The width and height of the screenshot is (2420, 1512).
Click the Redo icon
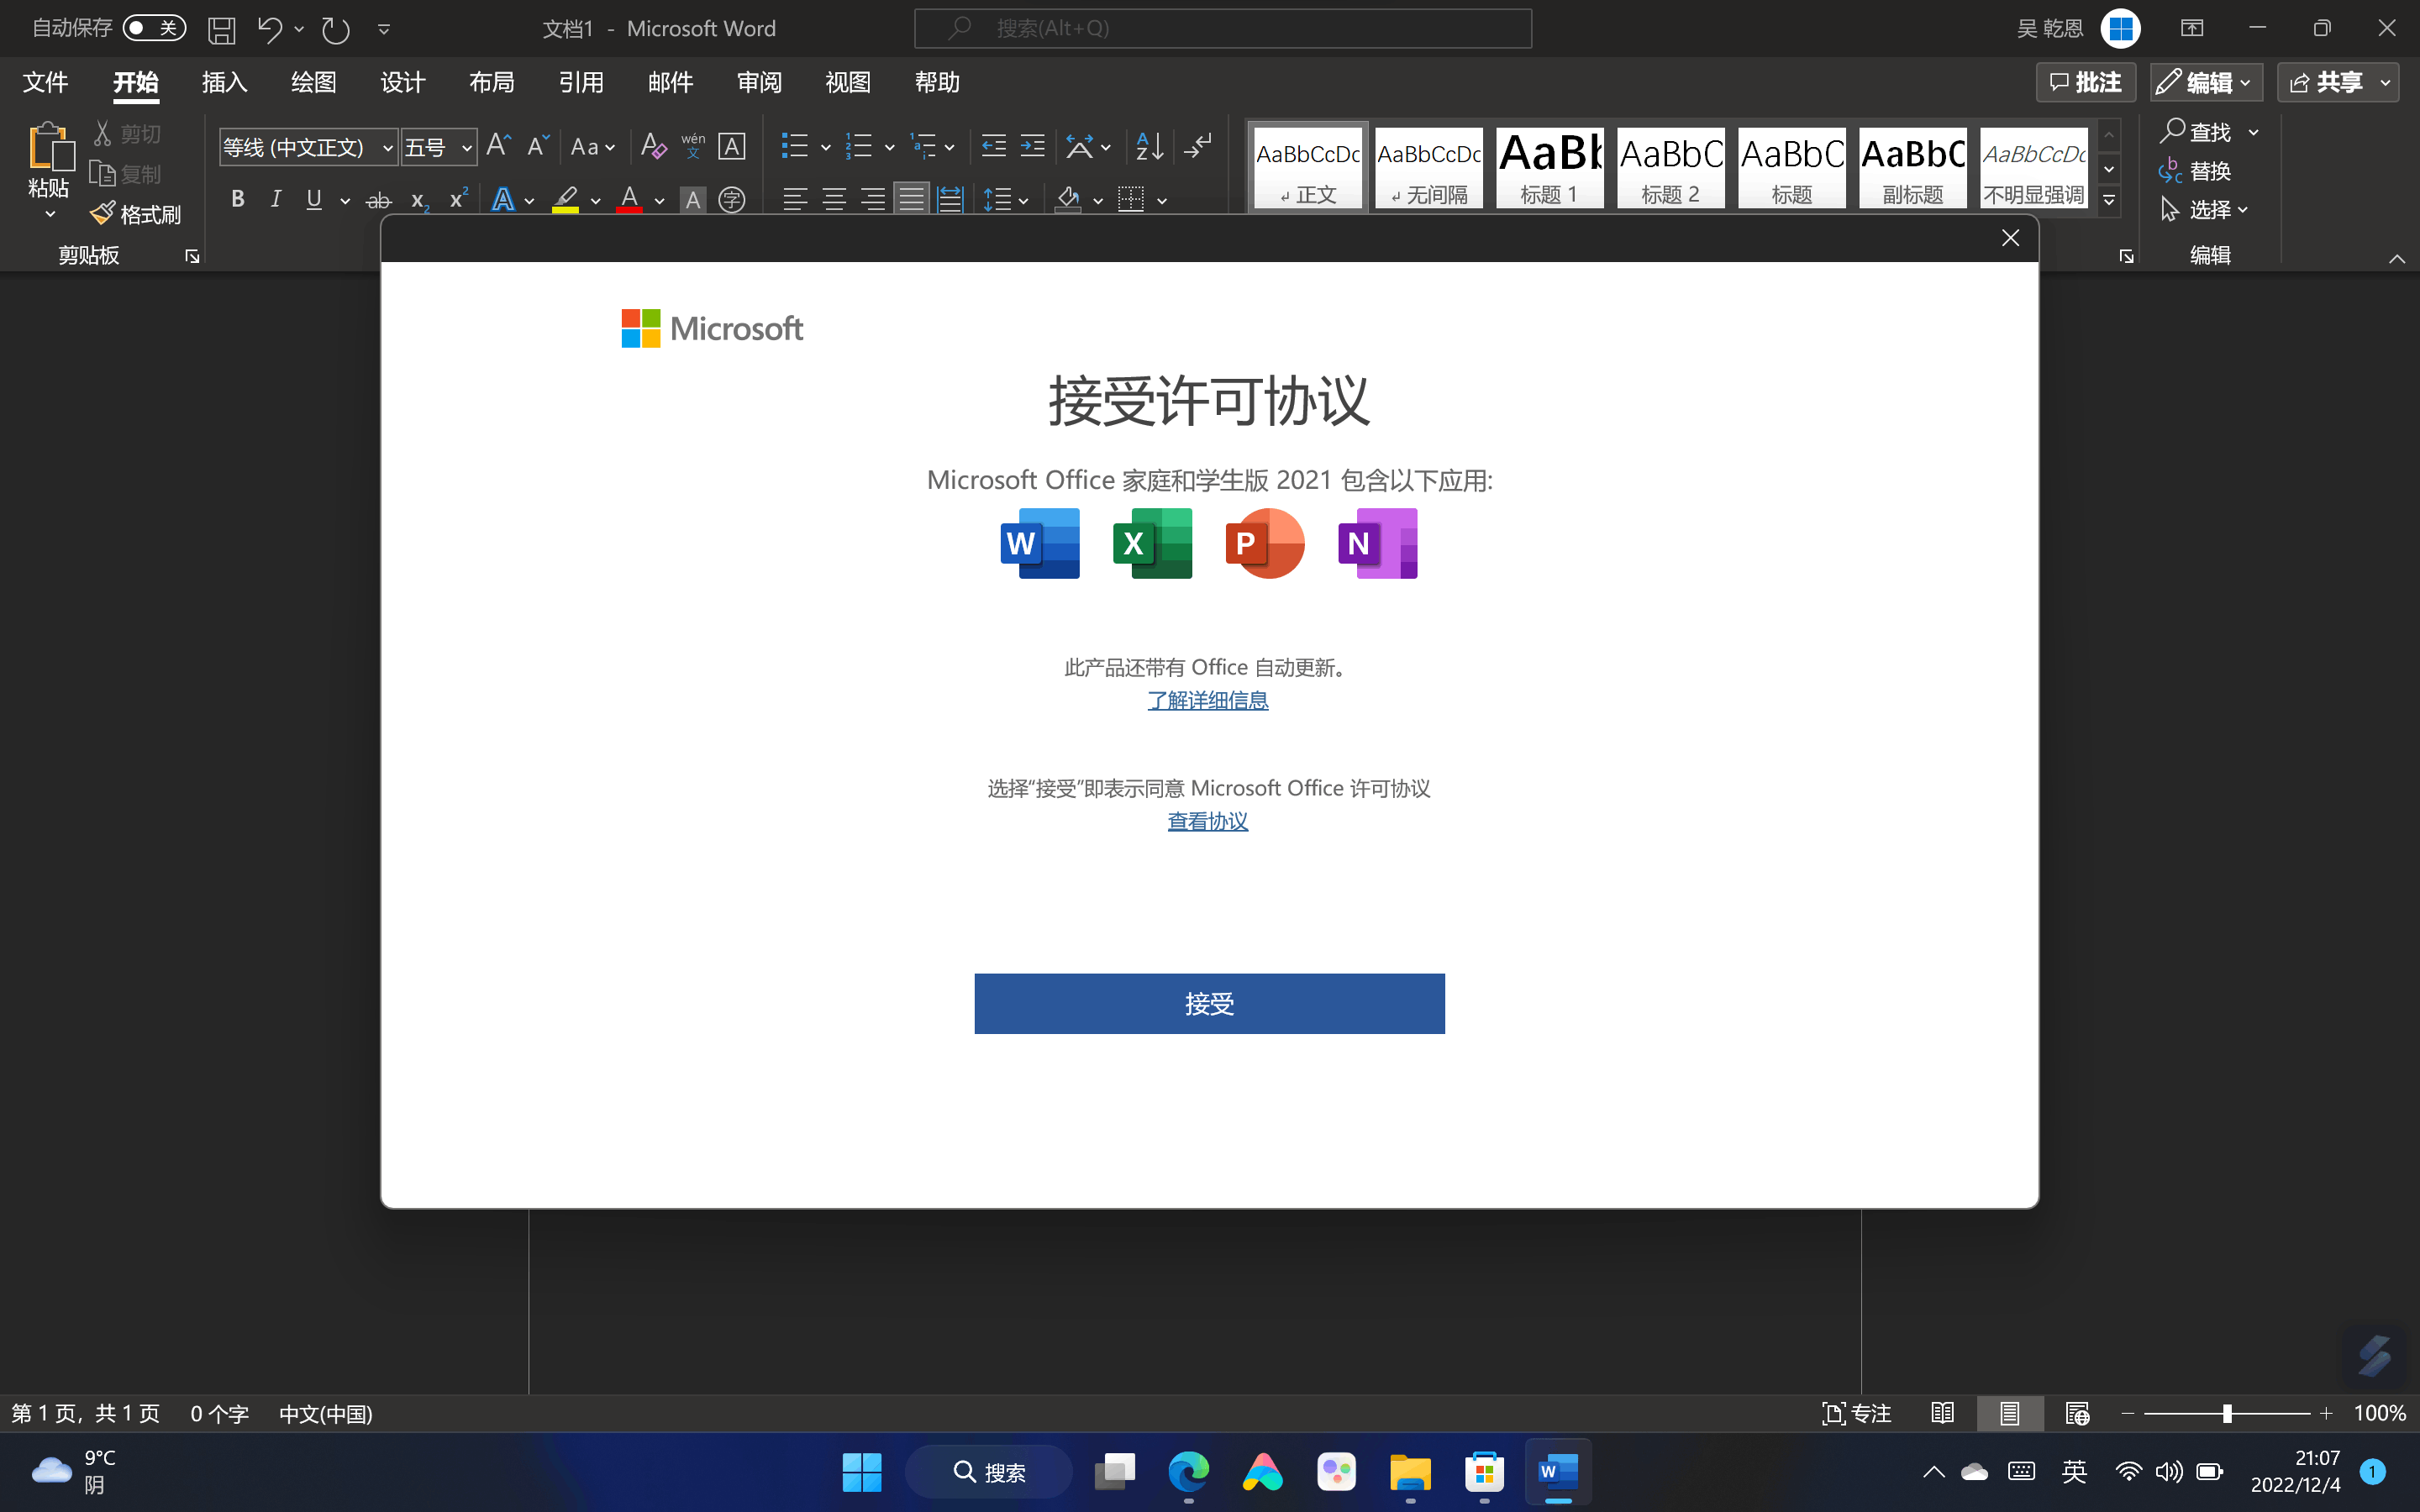[335, 29]
